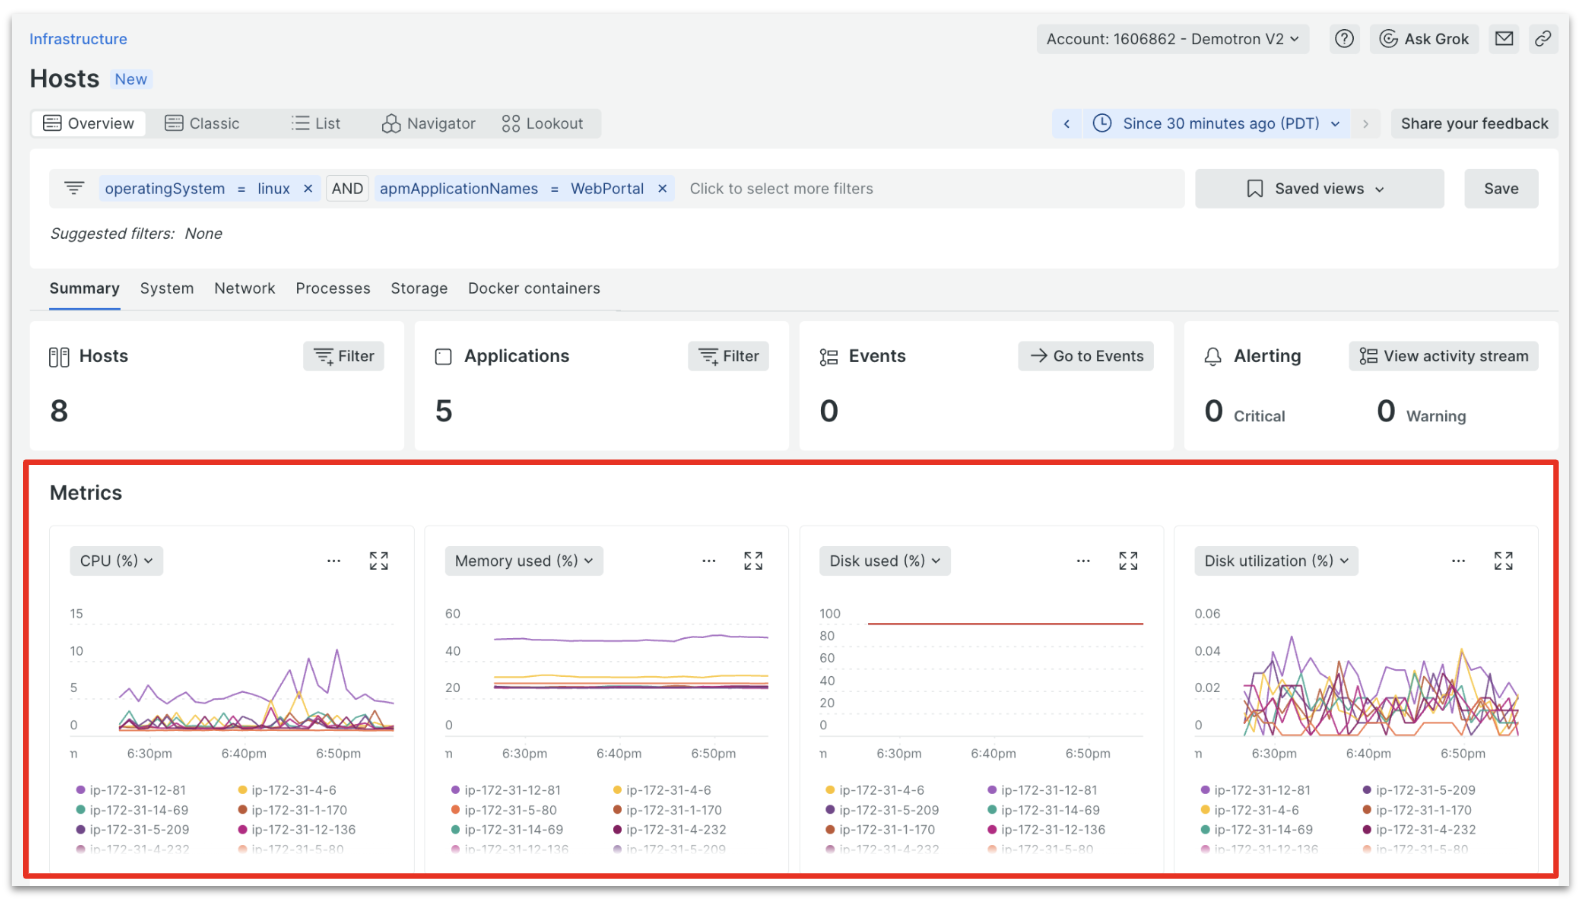Open the Saved views dropdown
This screenshot has height=904, width=1590.
[x=1319, y=189]
